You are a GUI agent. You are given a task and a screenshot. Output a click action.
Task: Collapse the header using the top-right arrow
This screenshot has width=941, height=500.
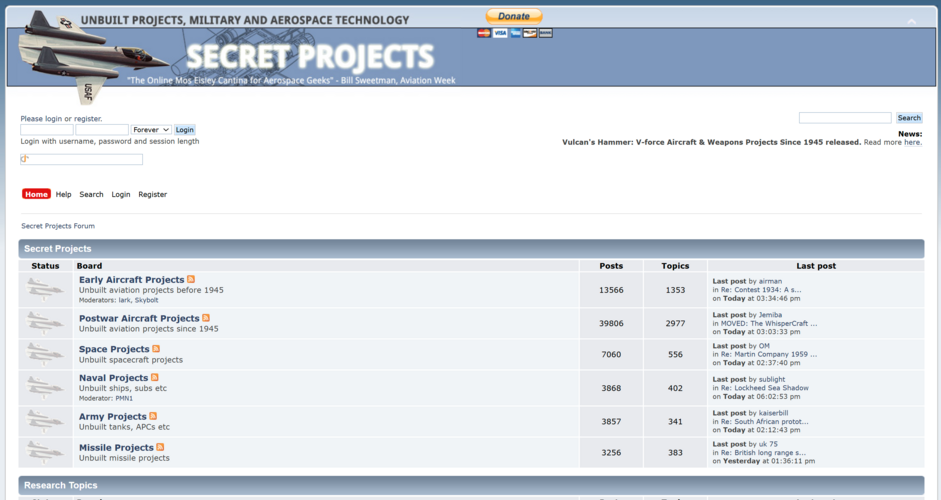point(912,21)
